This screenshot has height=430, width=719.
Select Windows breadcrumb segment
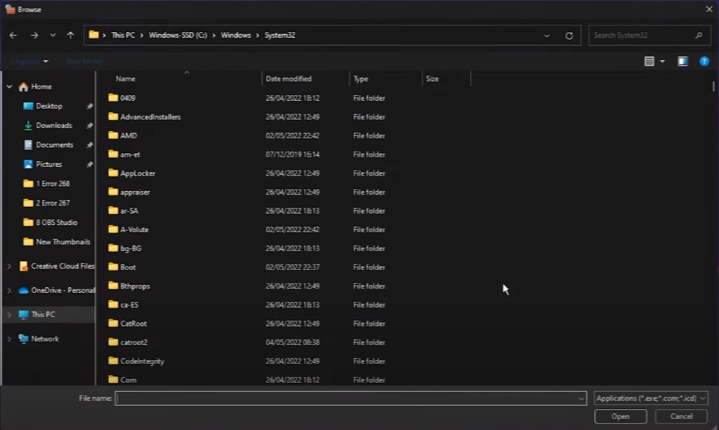tap(236, 35)
